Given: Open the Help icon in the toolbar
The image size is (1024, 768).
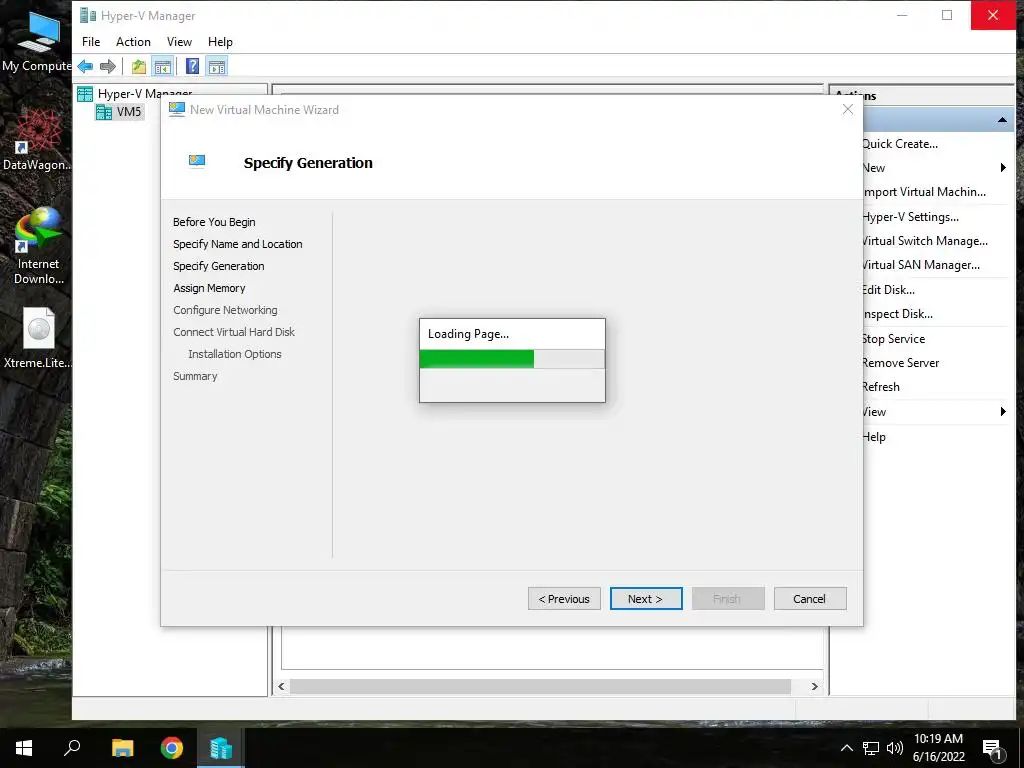Looking at the screenshot, I should click(193, 66).
